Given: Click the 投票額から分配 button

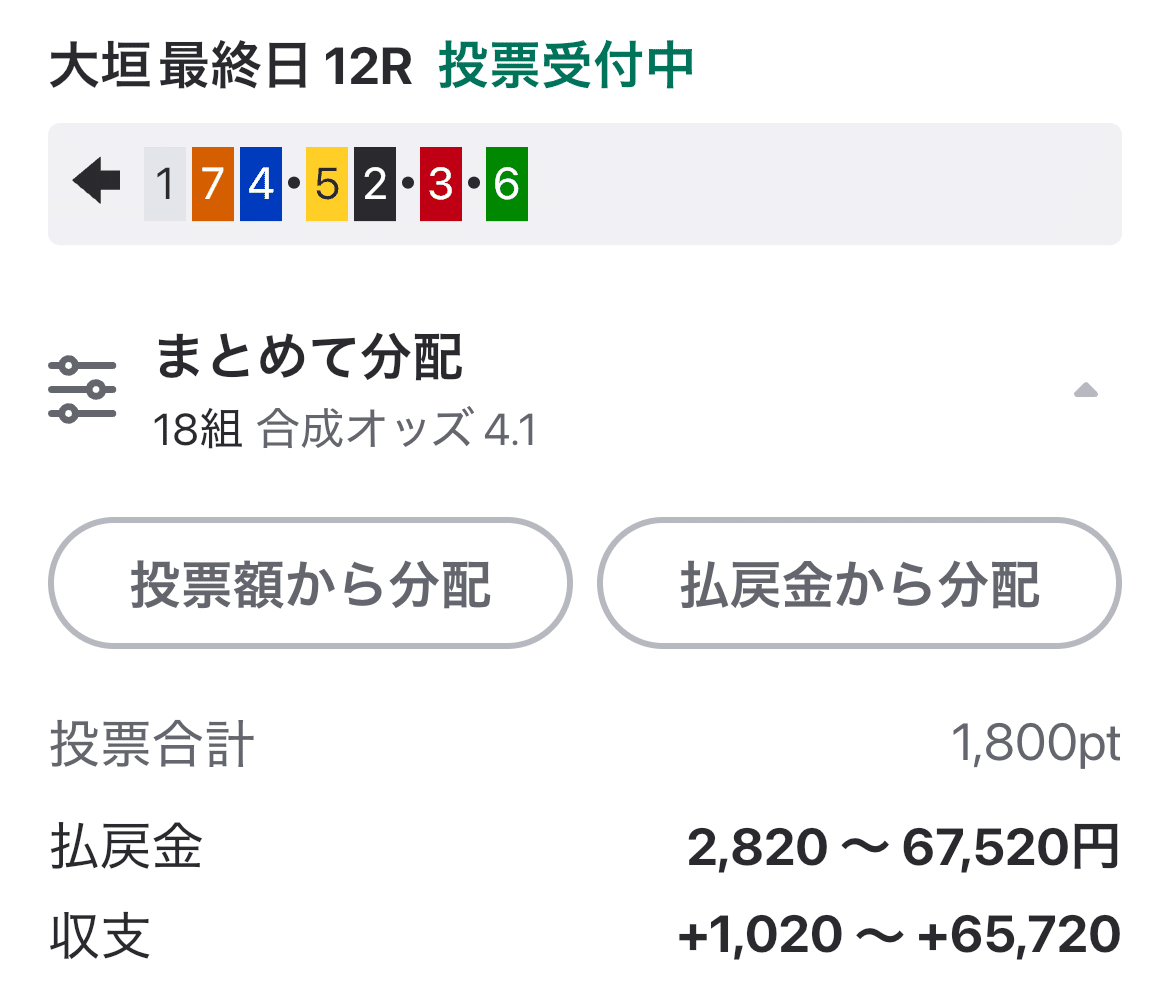Looking at the screenshot, I should [x=310, y=583].
